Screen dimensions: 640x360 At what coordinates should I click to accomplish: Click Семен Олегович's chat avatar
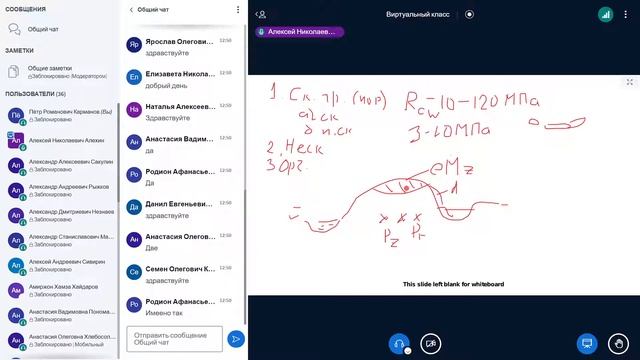(x=134, y=272)
